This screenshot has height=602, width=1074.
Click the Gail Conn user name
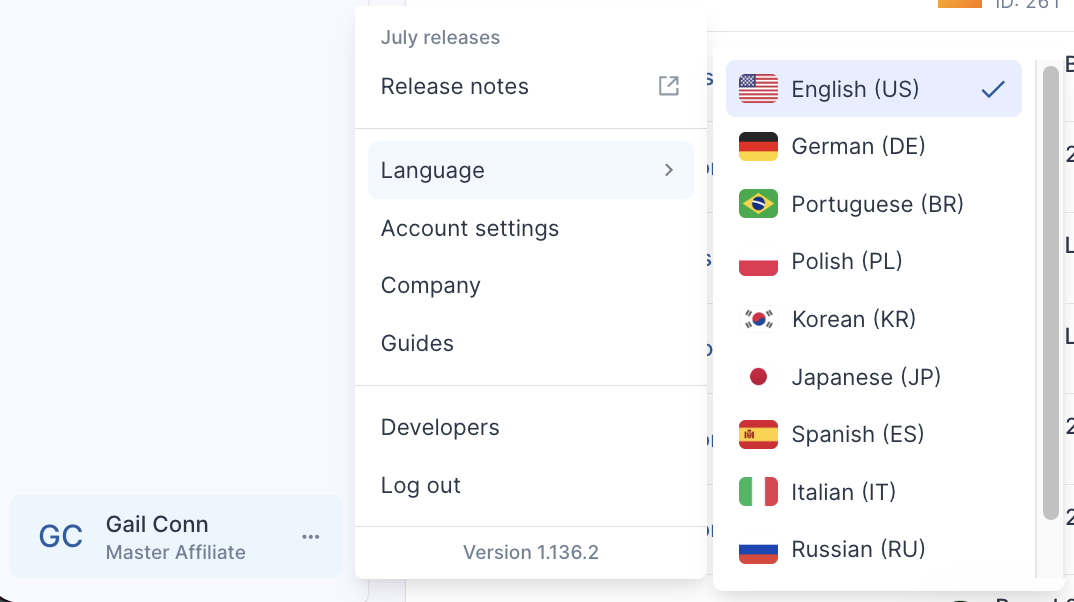click(157, 524)
